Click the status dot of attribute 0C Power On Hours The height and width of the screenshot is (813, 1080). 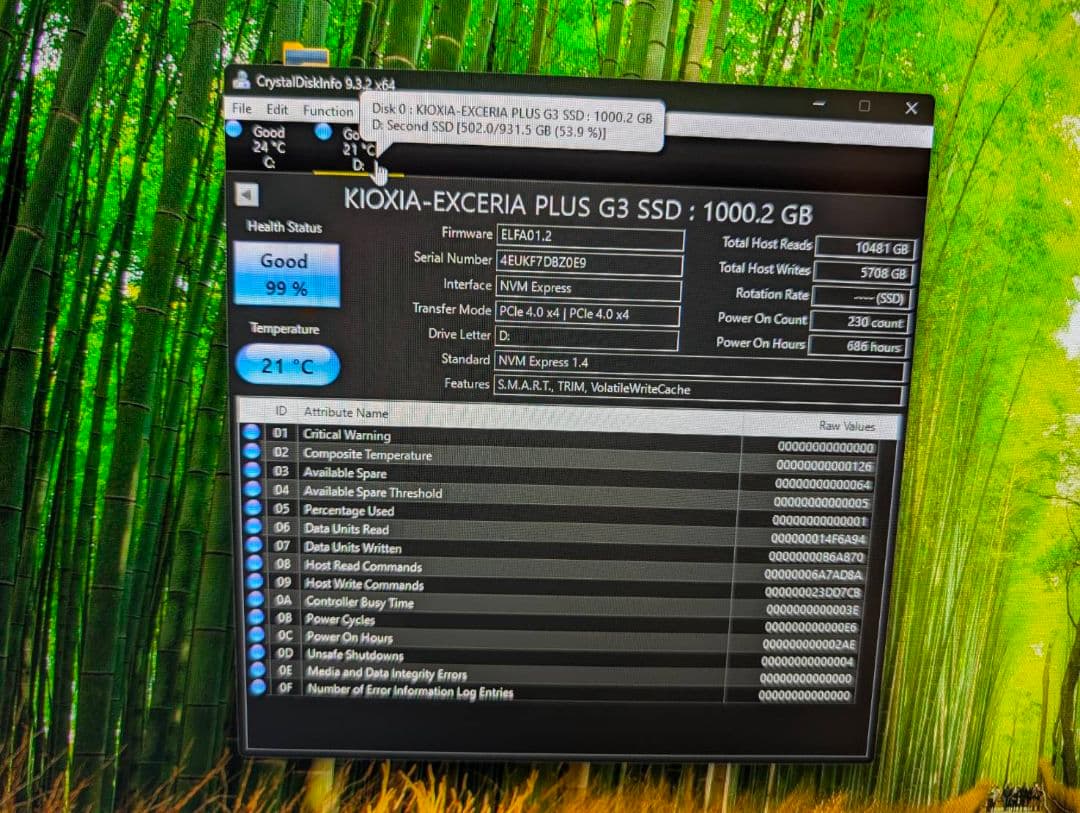(257, 634)
